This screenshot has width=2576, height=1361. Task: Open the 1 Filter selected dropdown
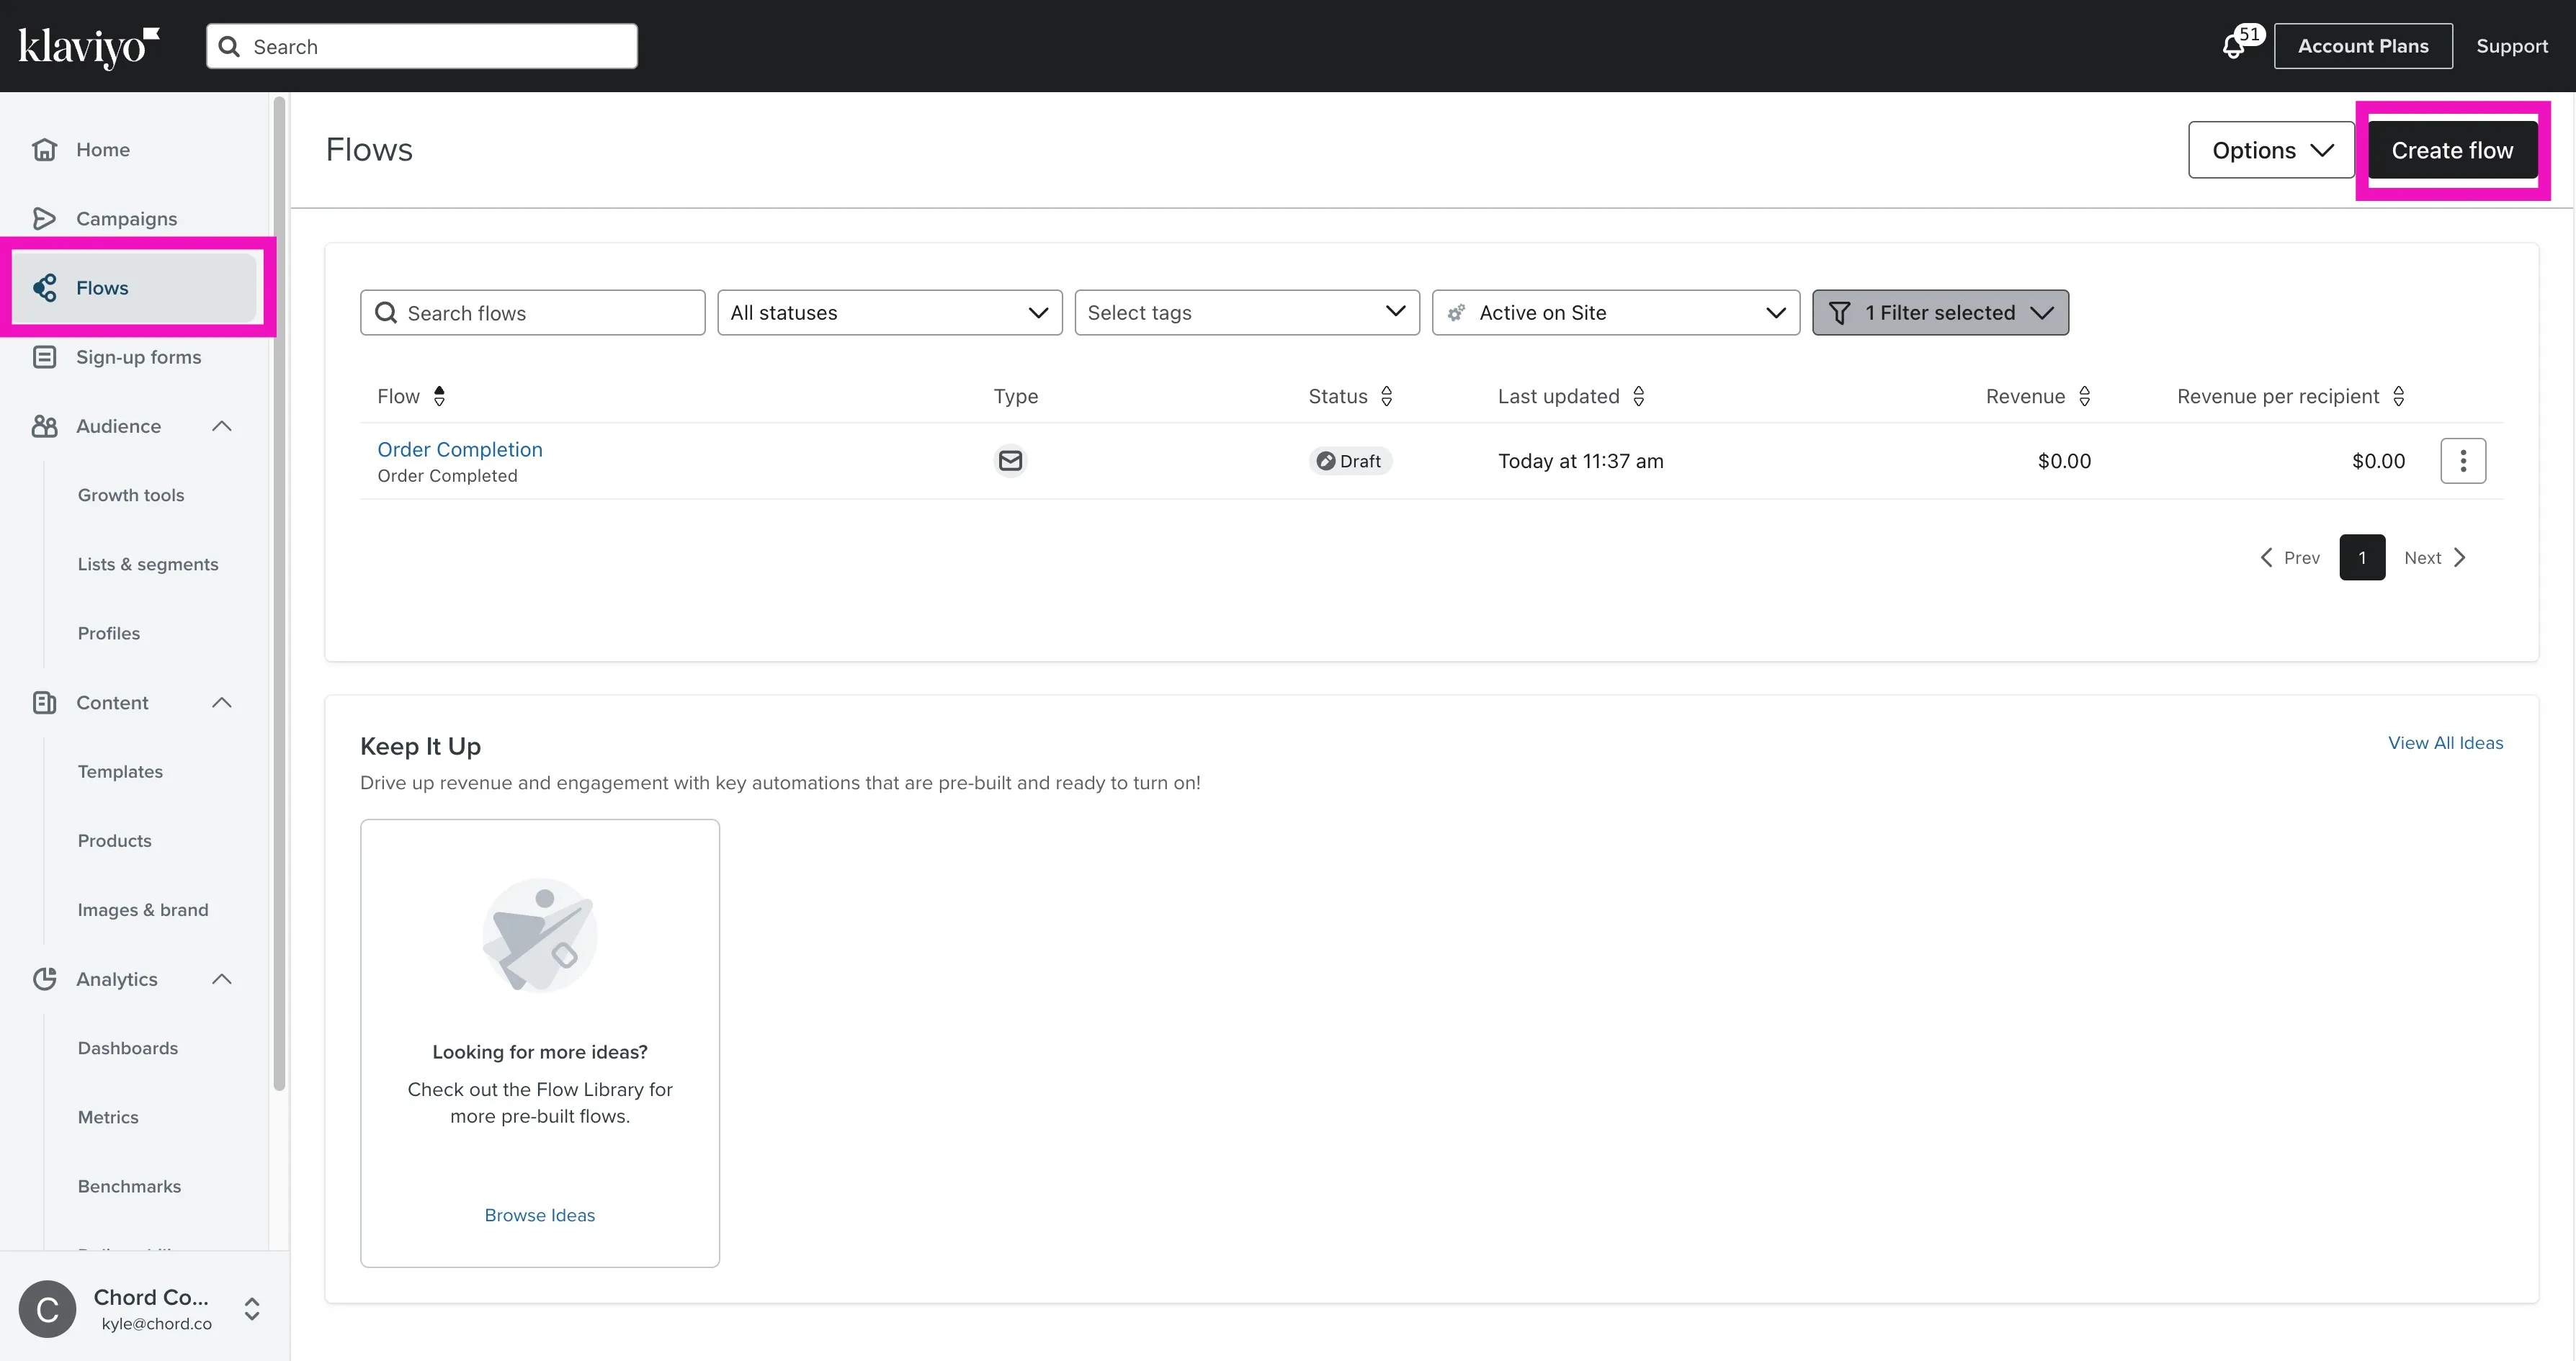[x=1940, y=313]
